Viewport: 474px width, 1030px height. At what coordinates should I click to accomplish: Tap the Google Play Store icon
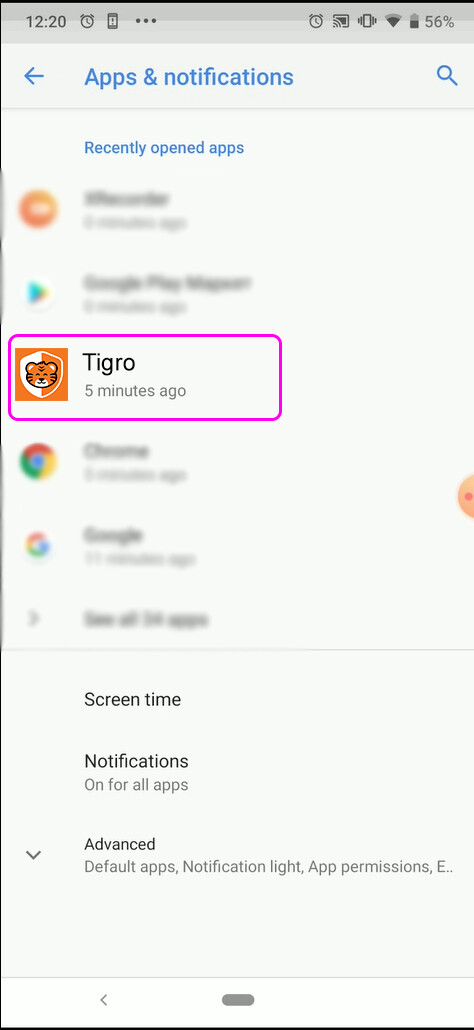37,293
